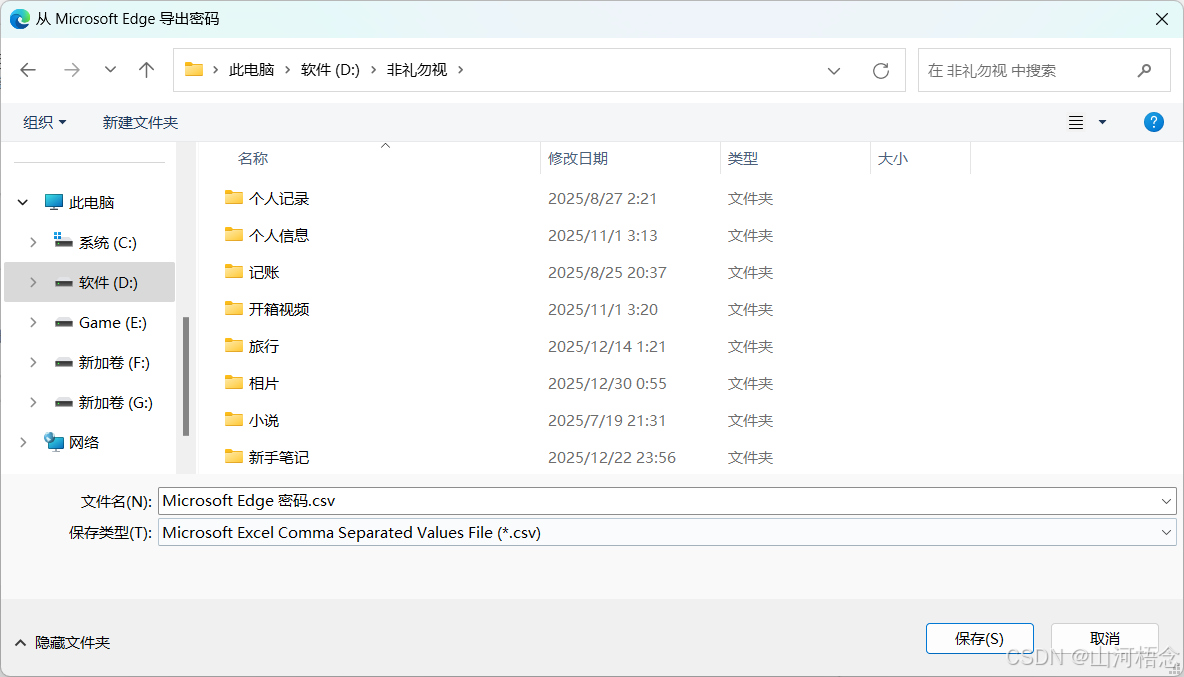Collapse folders via 隐藏文件夹
The width and height of the screenshot is (1184, 677).
point(63,643)
